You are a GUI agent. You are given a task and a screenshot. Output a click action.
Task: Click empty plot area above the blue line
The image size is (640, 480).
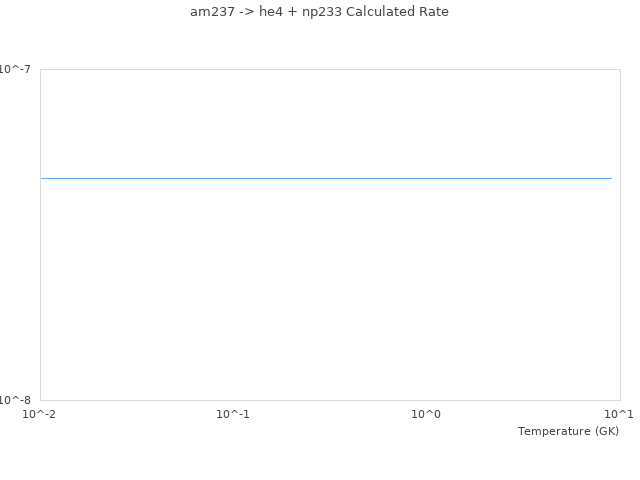click(x=326, y=120)
